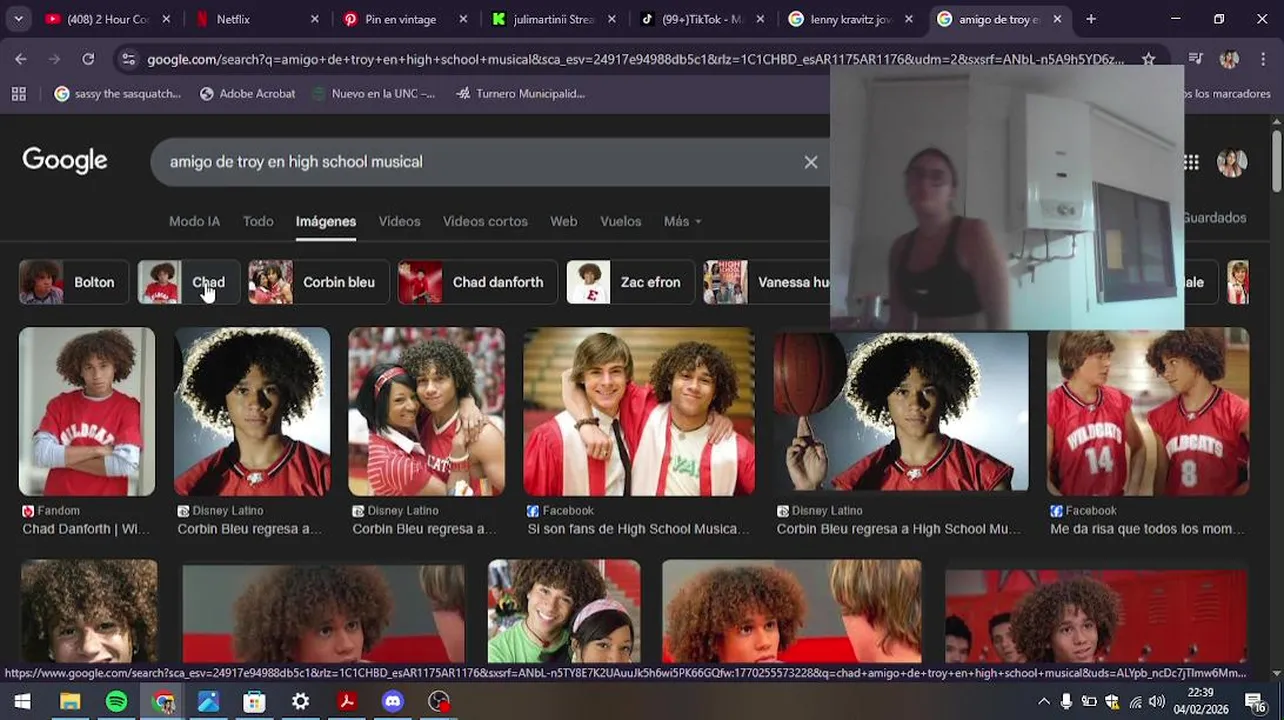
Task: Open the Wi-Fi network tray icon
Action: (x=1134, y=701)
